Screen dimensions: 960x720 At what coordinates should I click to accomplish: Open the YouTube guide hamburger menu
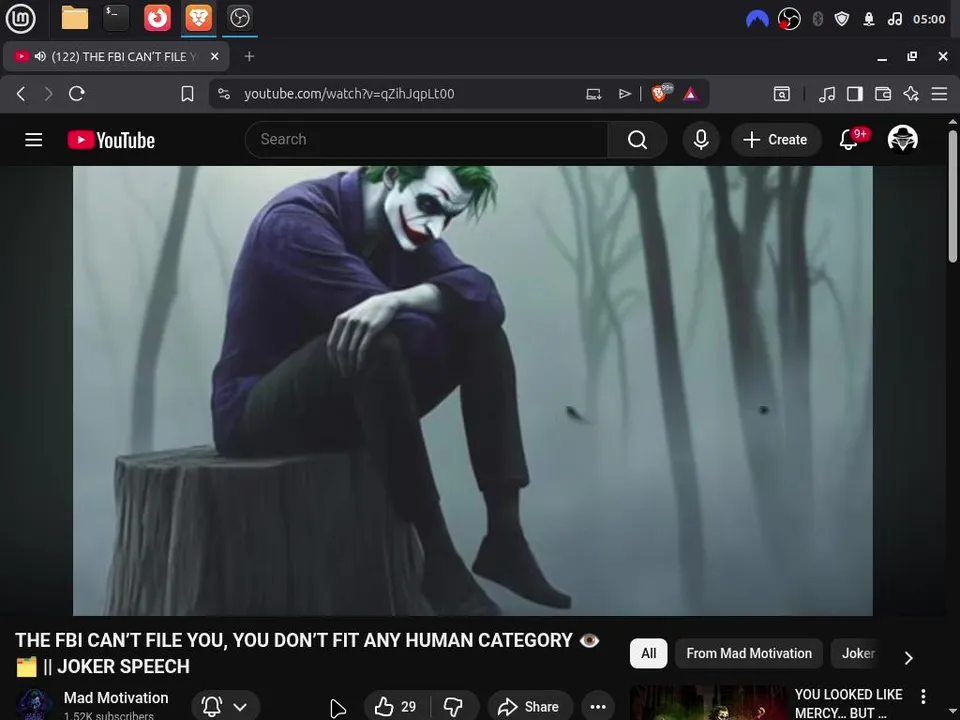coord(34,140)
